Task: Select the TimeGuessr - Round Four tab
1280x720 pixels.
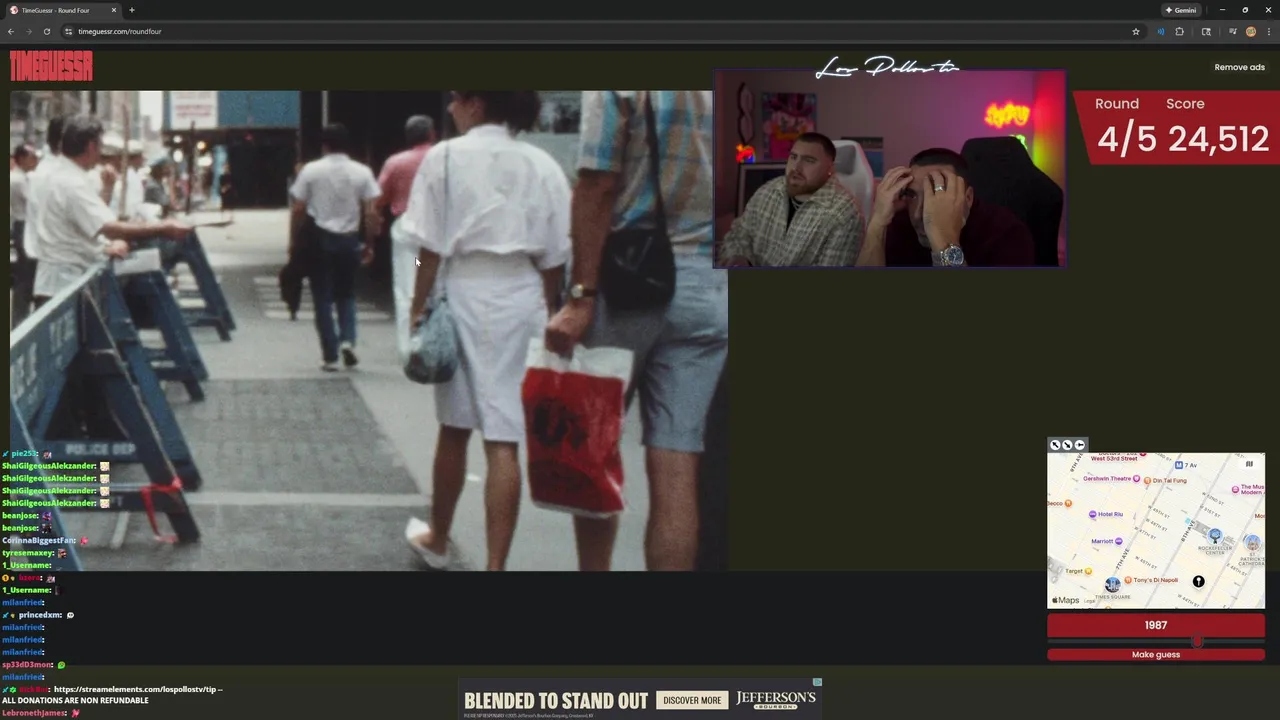Action: (62, 10)
